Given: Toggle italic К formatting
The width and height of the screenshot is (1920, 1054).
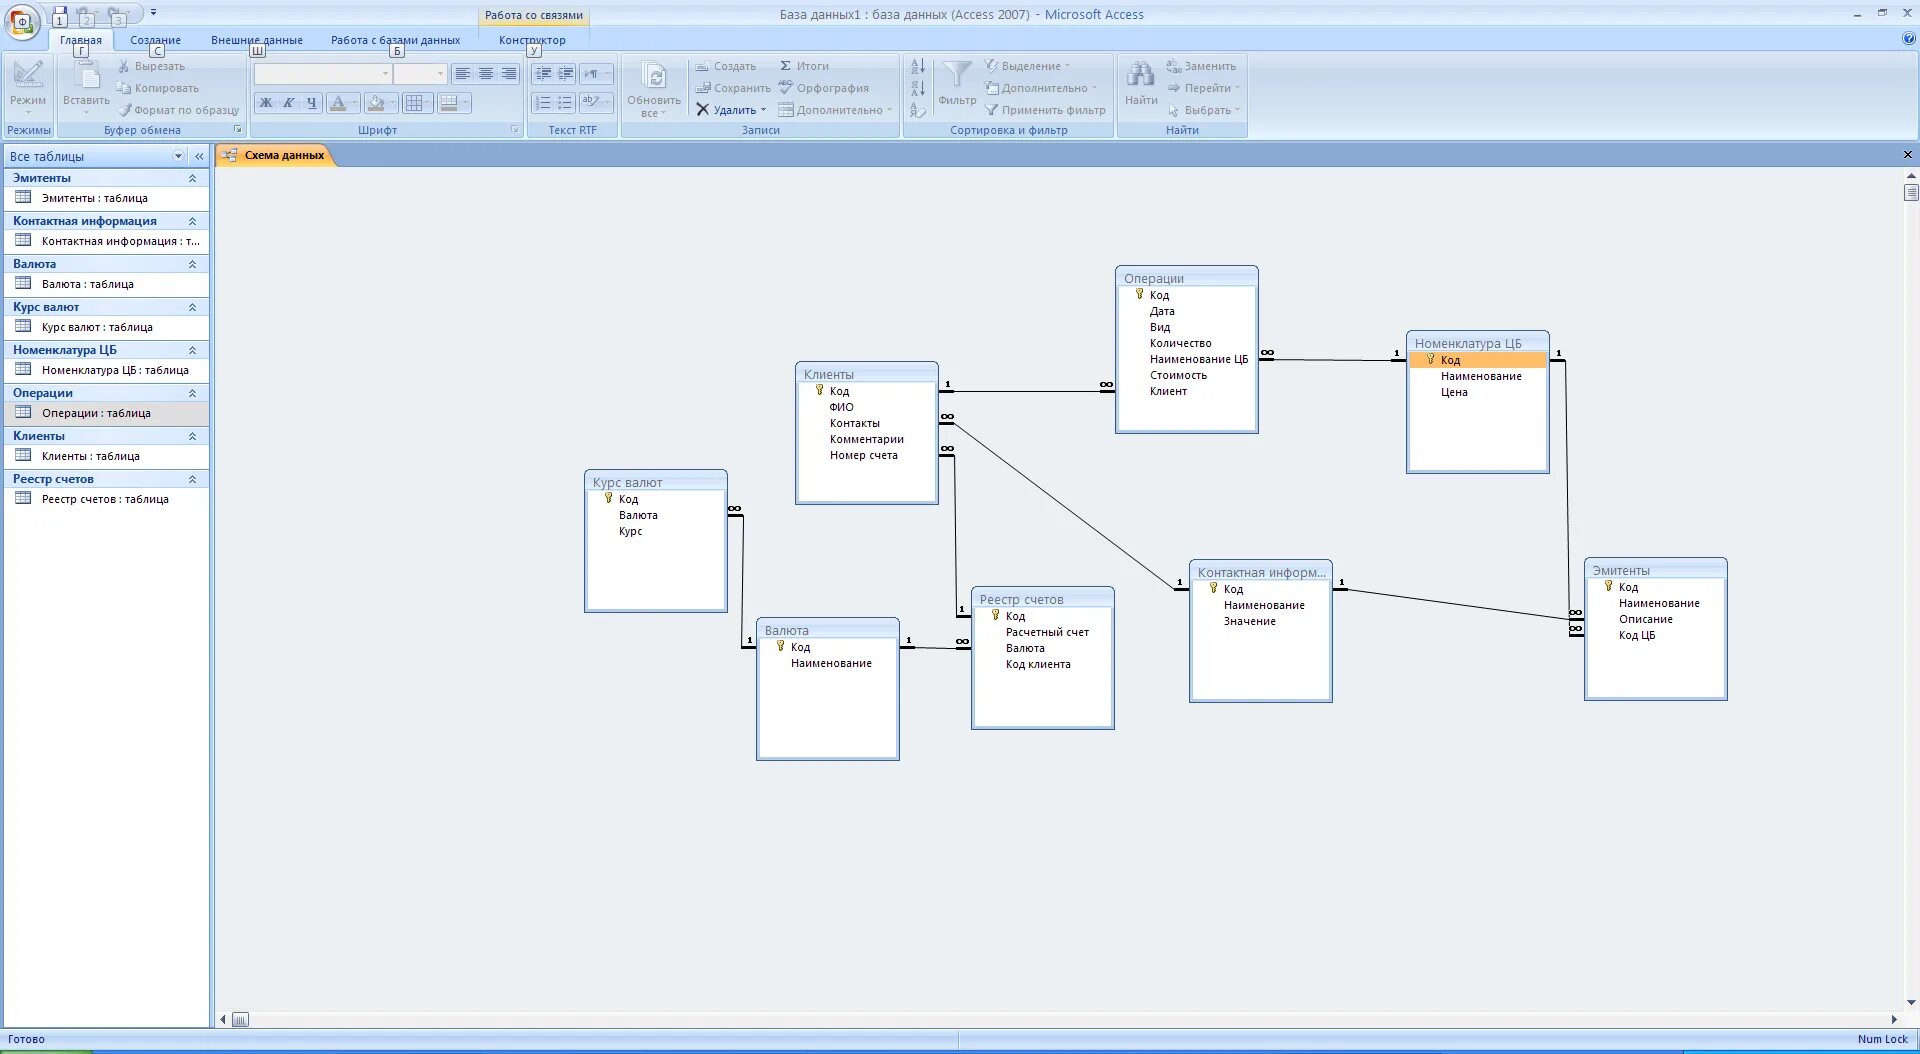Looking at the screenshot, I should coord(289,103).
